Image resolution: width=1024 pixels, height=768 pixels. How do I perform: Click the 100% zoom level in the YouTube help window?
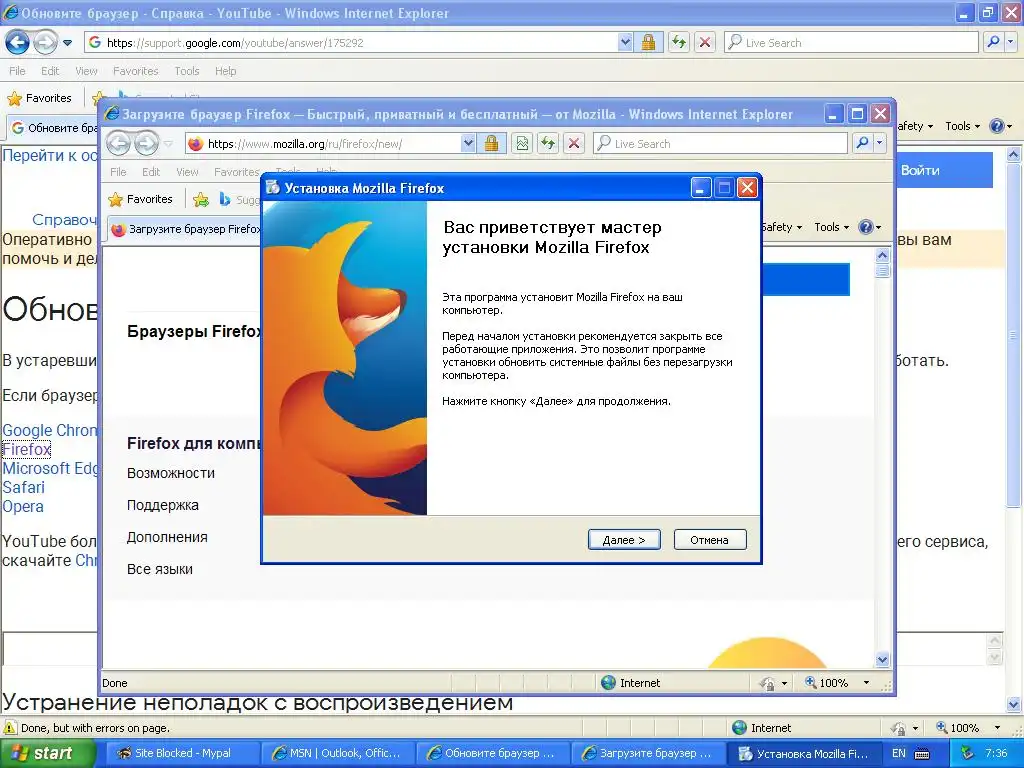(958, 728)
